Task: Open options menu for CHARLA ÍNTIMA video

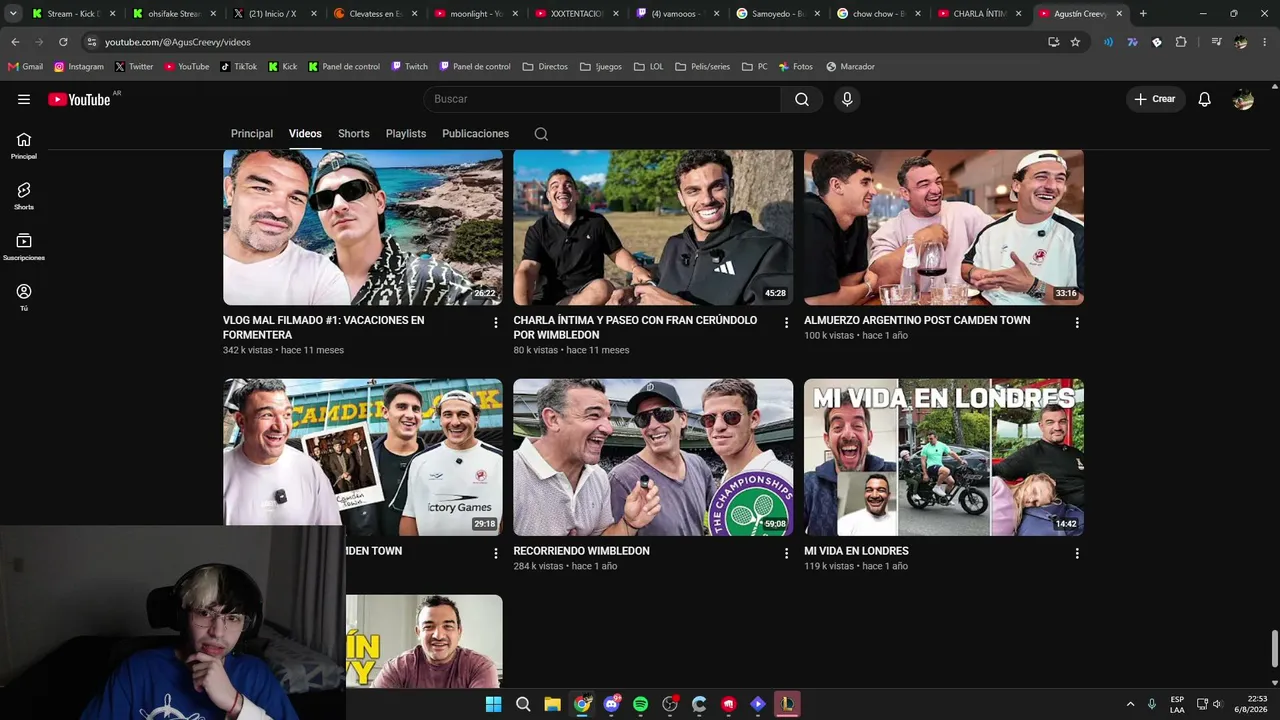Action: 786,323
